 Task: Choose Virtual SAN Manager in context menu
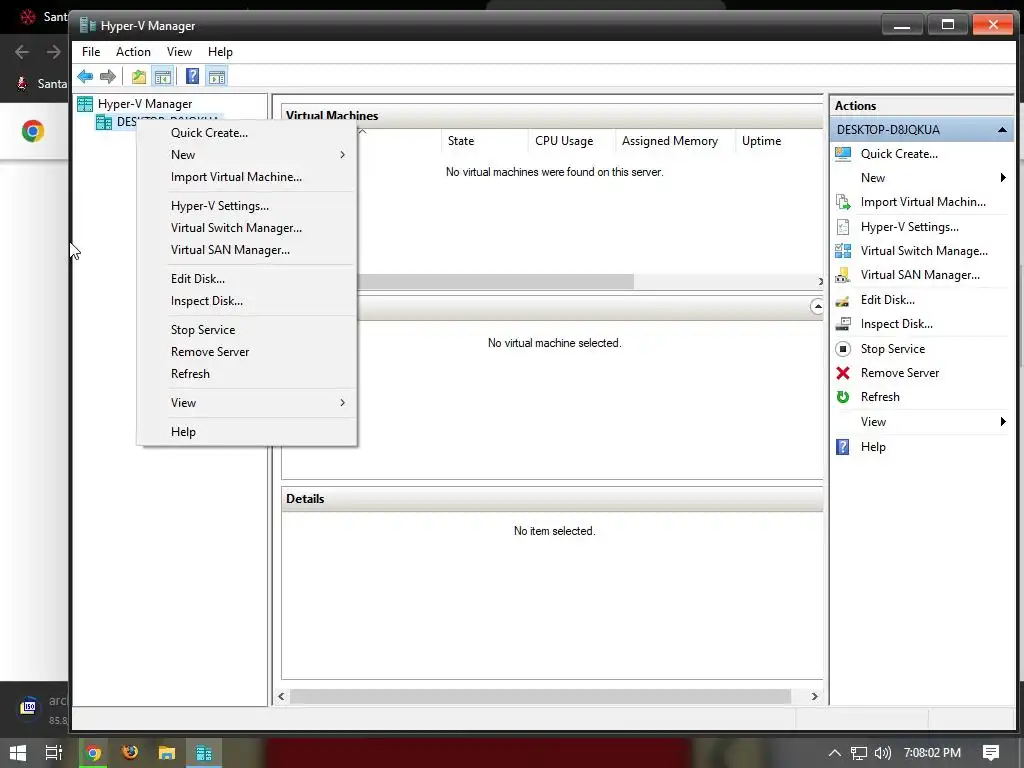[248, 250]
